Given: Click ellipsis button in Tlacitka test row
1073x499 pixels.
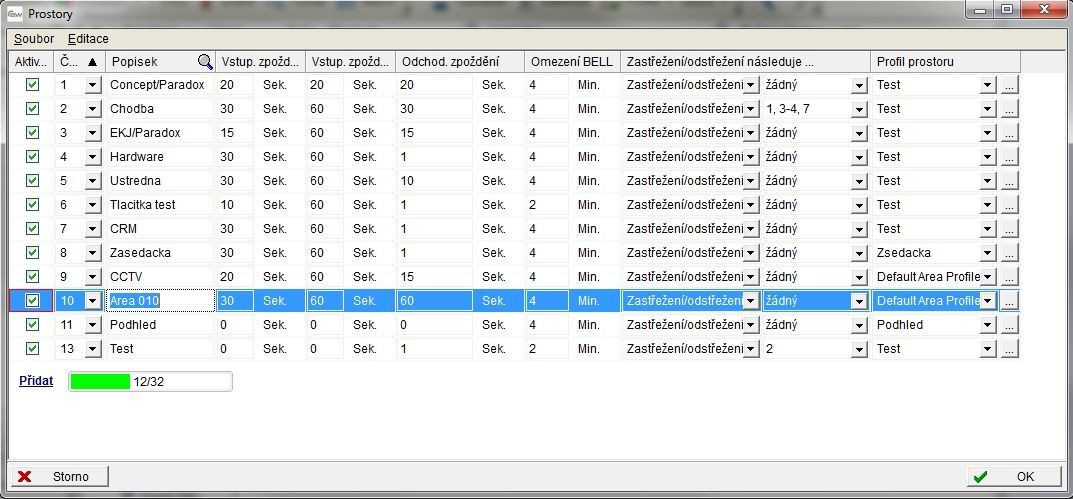Looking at the screenshot, I should 1009,205.
